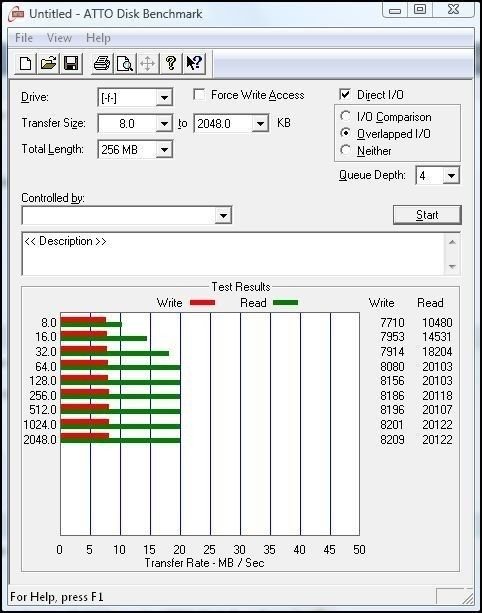Click the 512.0 row label in chart
Screen dimensions: 482x613
(43, 410)
